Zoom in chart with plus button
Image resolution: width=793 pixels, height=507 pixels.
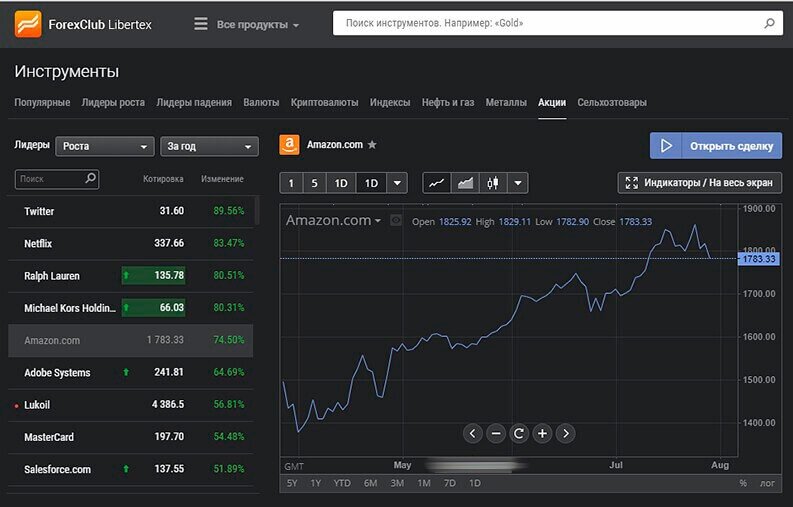pos(542,434)
